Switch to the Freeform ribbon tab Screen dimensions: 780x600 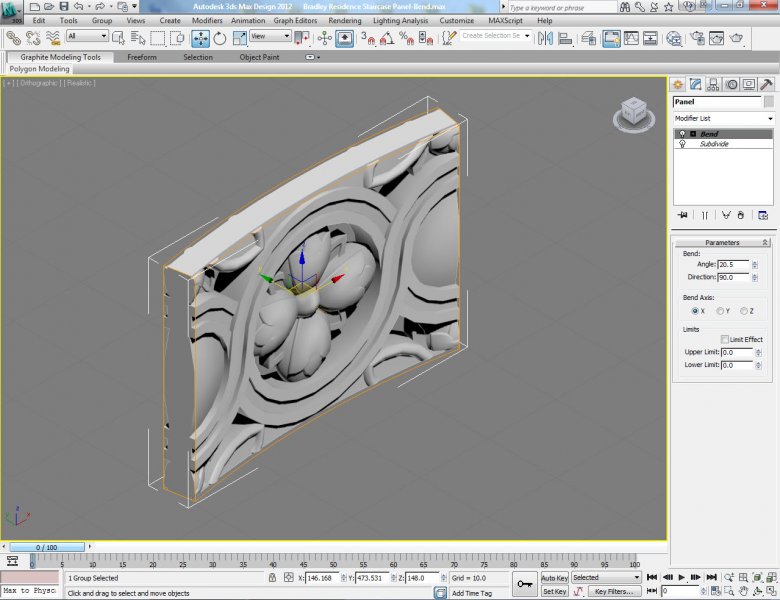142,57
